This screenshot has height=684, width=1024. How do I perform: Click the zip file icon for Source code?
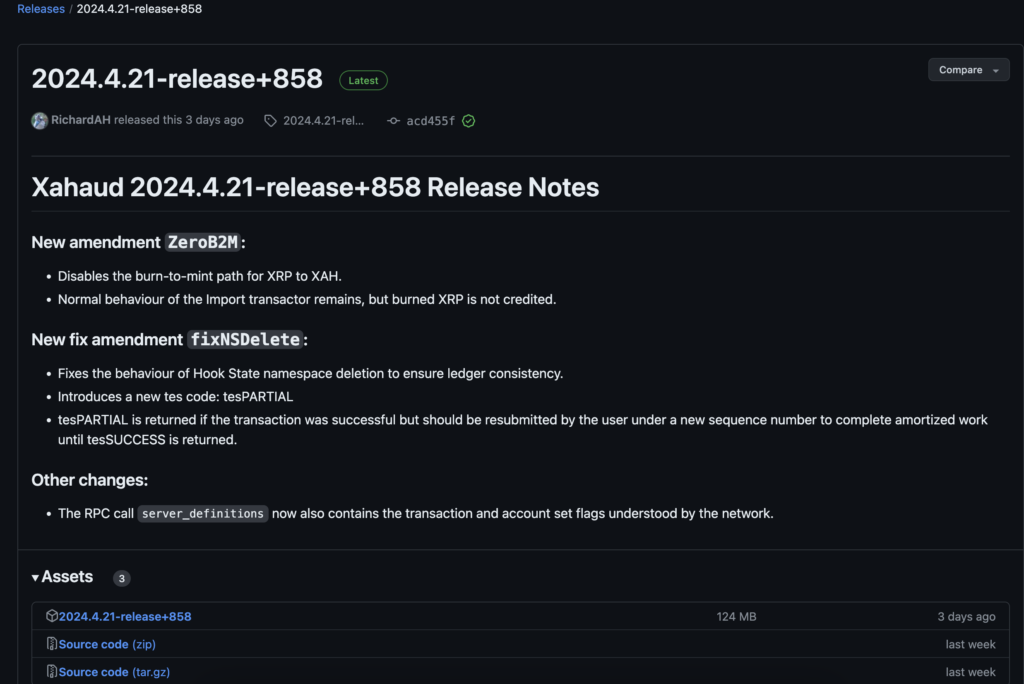pos(52,645)
